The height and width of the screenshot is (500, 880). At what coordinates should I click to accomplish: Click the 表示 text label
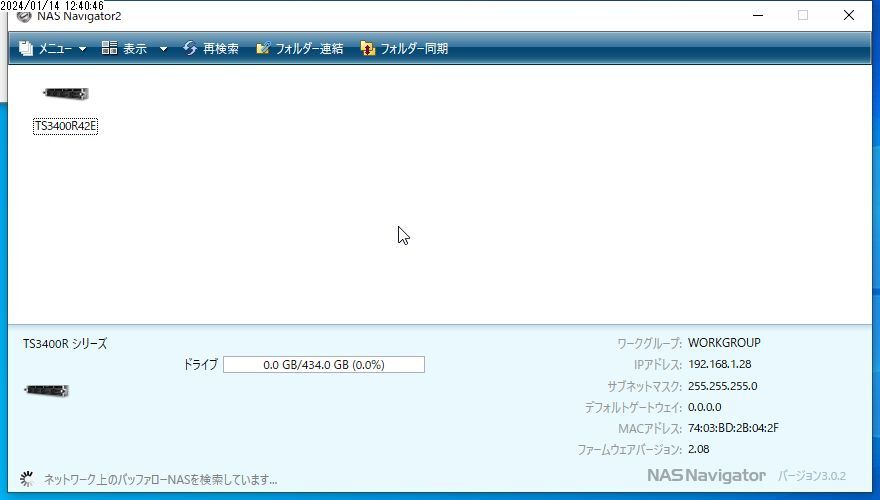coord(135,49)
